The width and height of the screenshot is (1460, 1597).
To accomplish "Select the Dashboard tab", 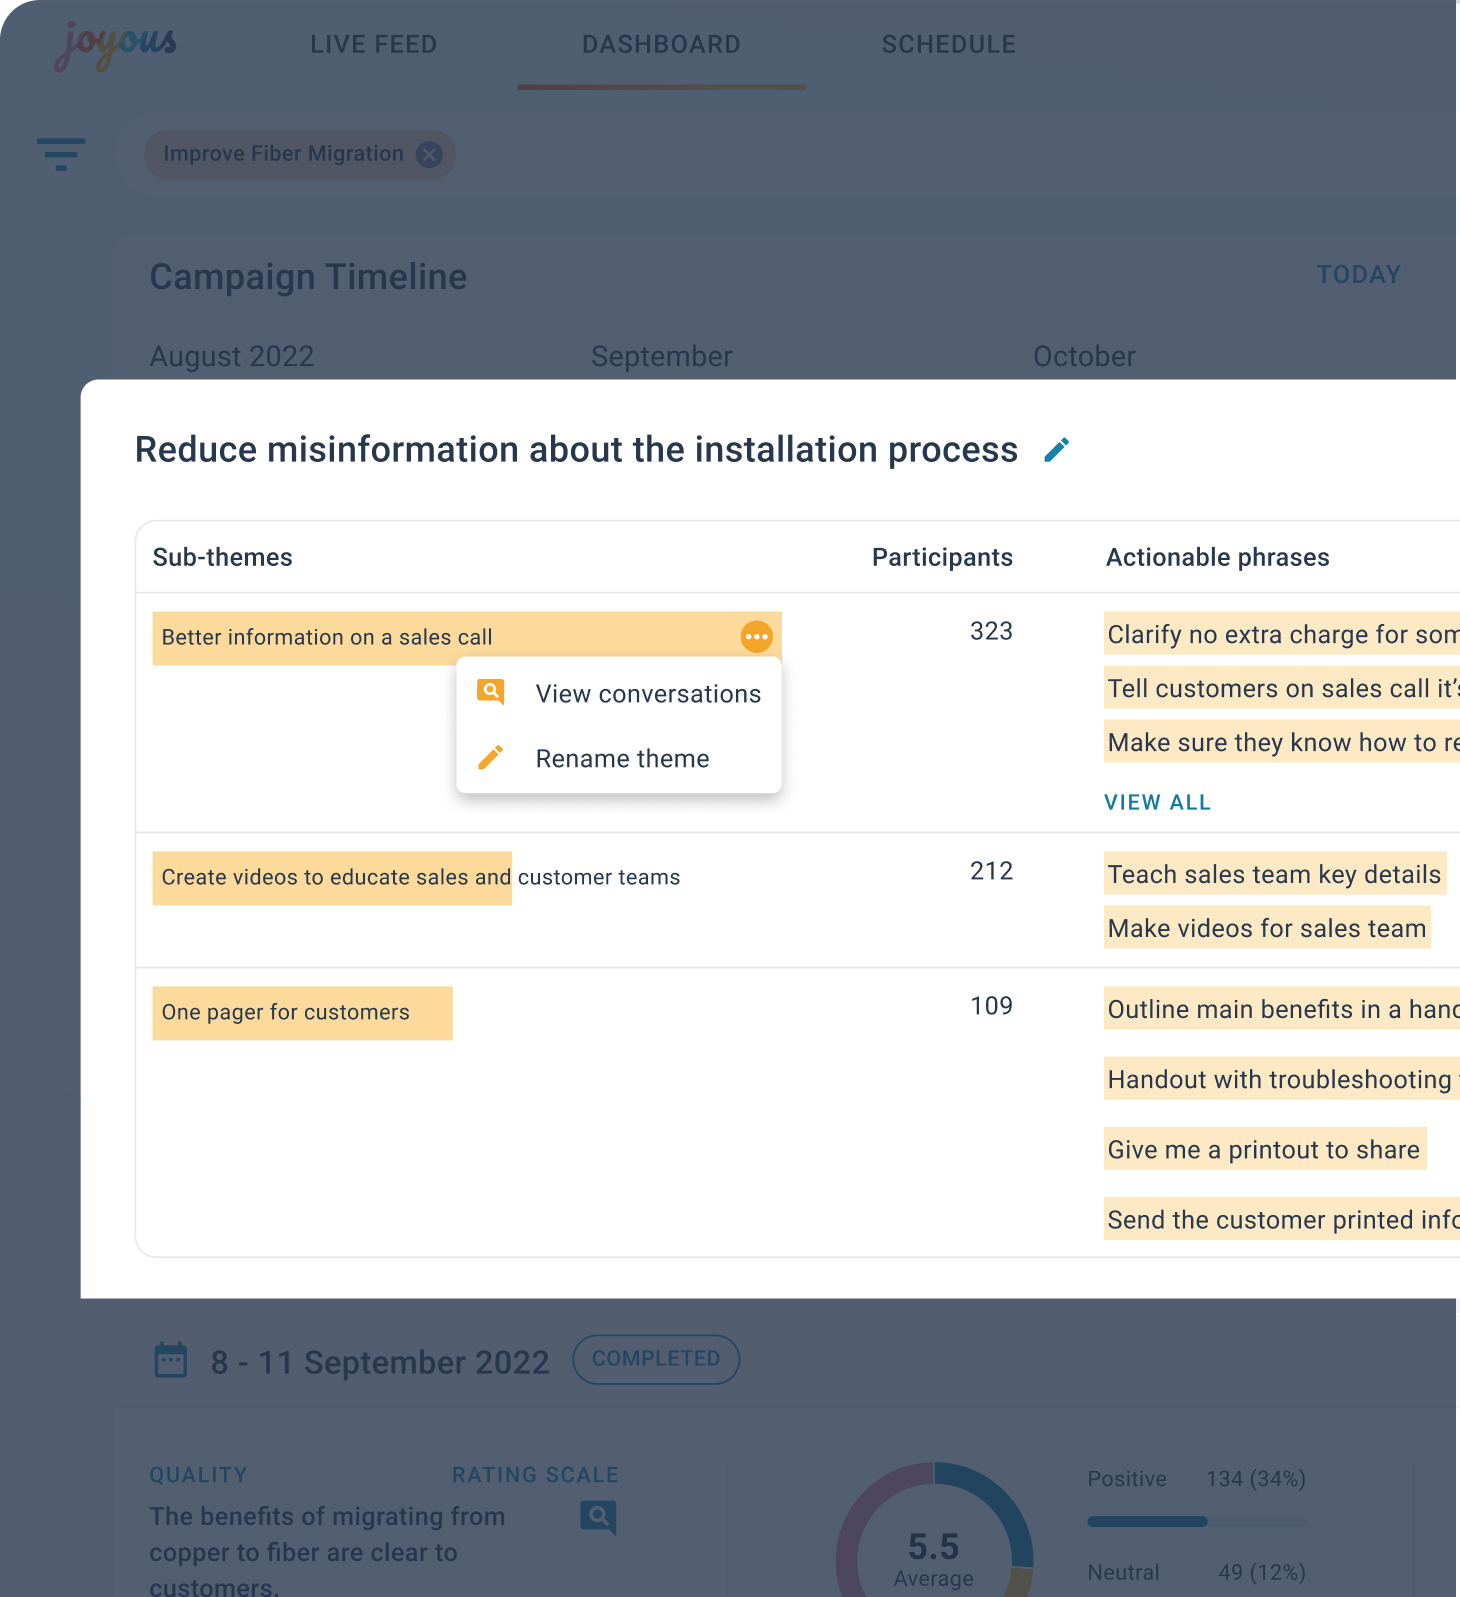I will 661,45.
